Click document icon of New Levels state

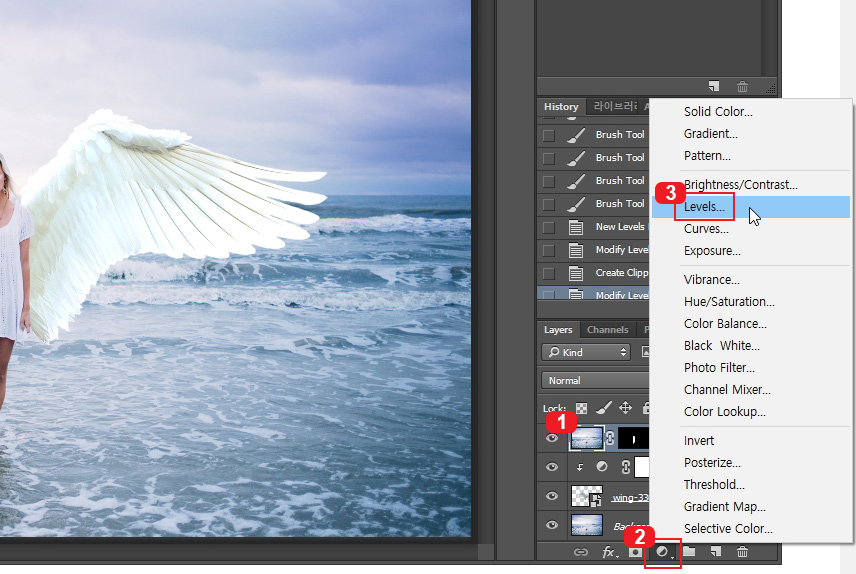click(x=575, y=227)
